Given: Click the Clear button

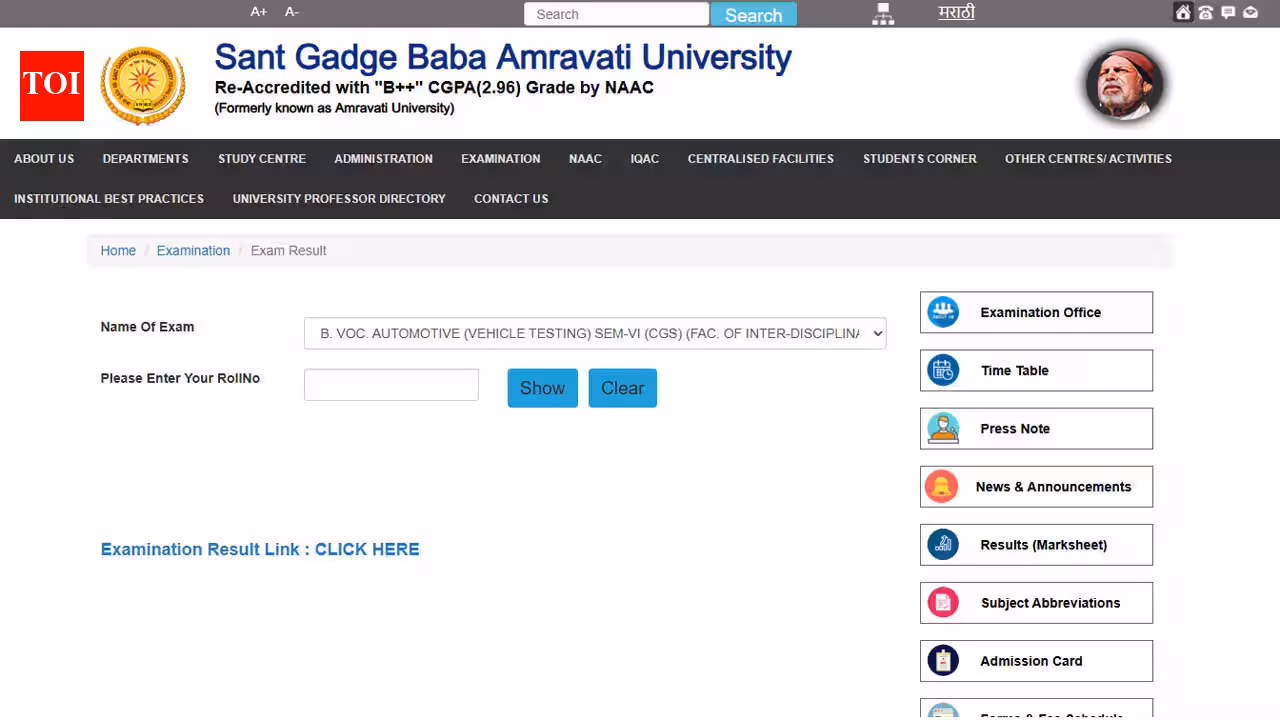Looking at the screenshot, I should pos(622,388).
